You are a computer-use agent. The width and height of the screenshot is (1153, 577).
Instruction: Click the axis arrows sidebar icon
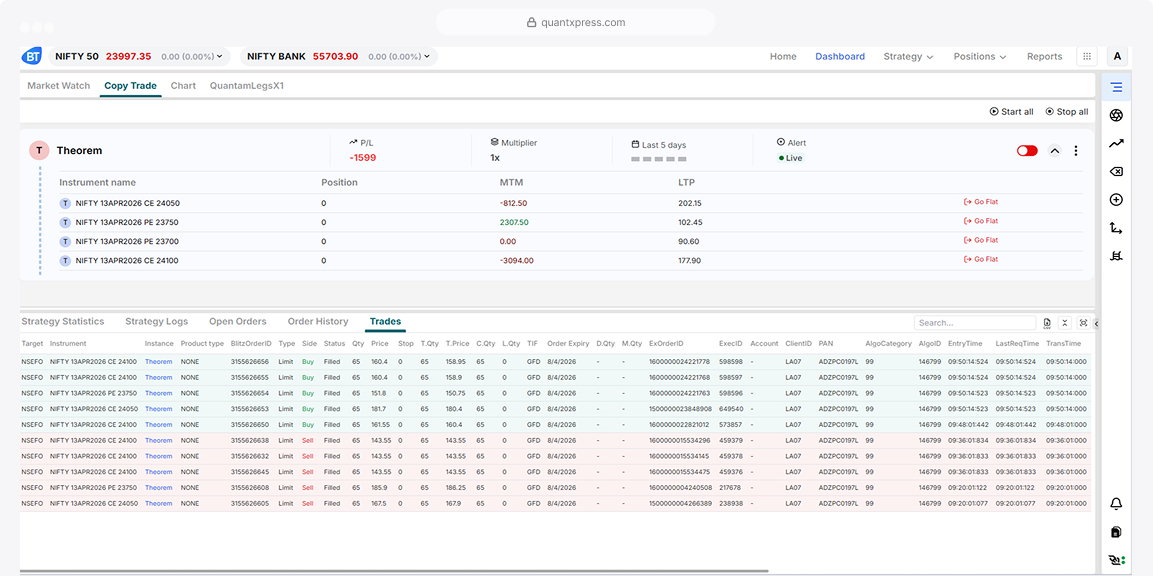1116,229
